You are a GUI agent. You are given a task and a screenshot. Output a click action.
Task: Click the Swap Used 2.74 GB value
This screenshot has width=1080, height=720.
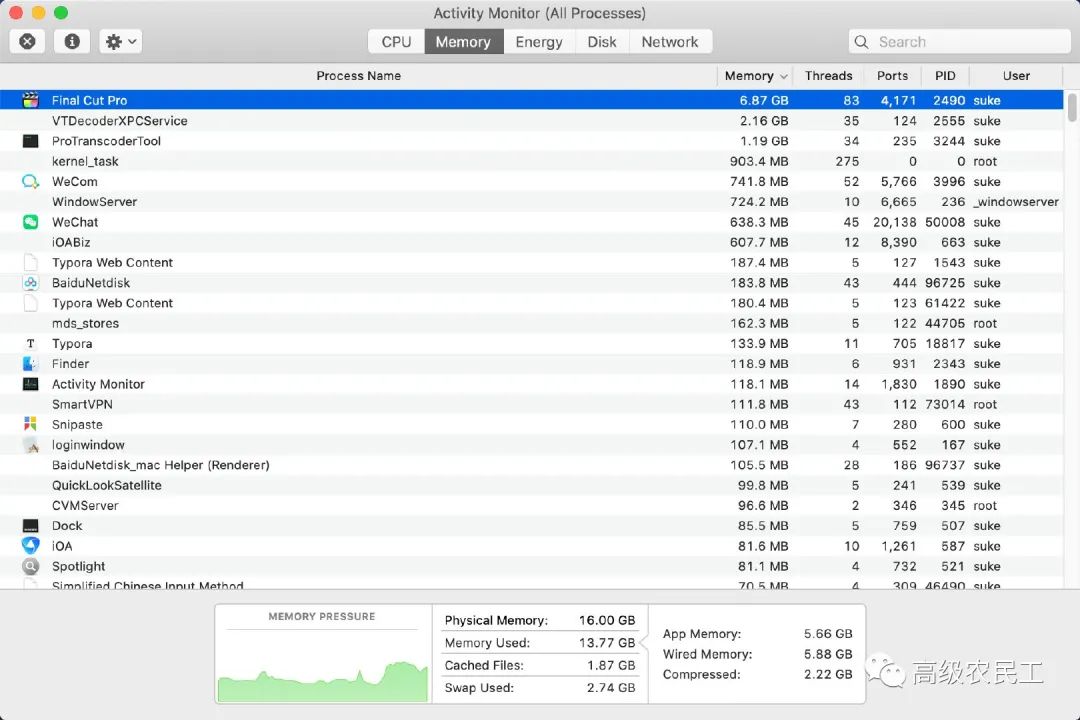point(611,688)
